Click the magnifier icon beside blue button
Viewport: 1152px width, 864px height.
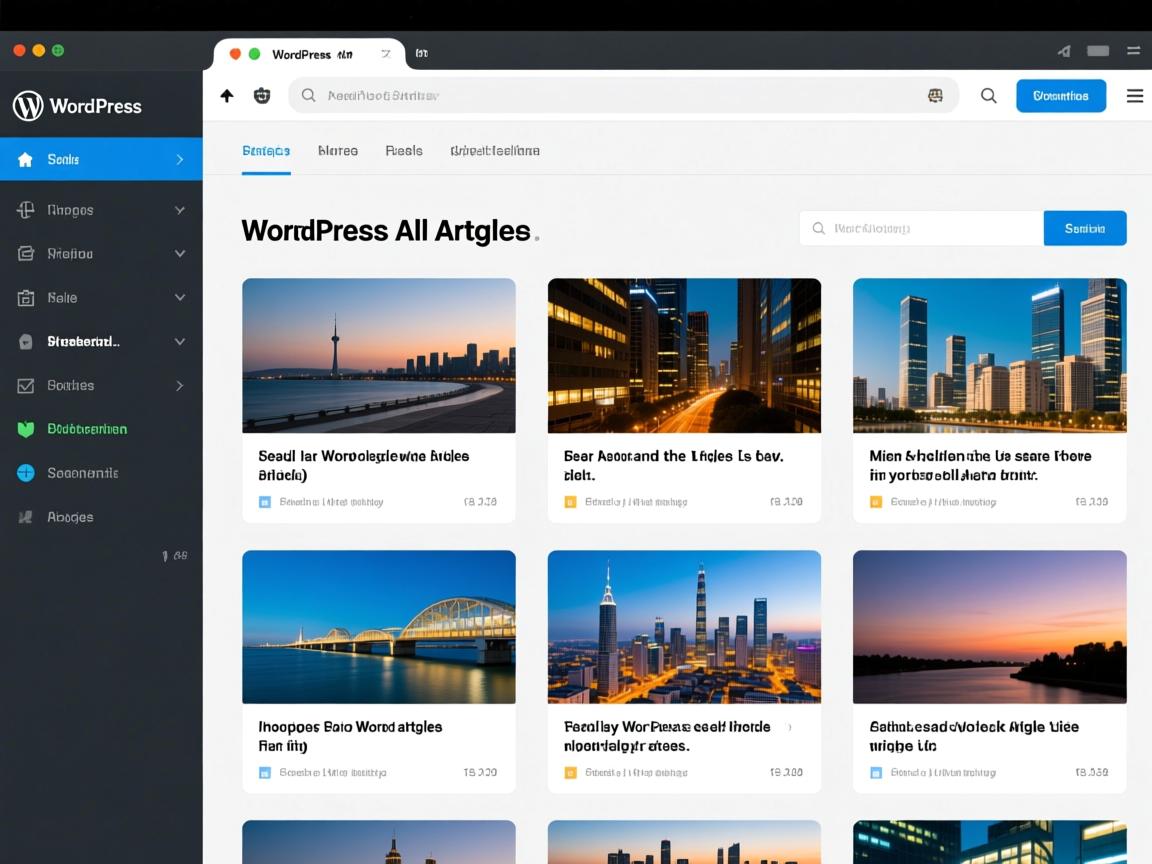click(988, 96)
